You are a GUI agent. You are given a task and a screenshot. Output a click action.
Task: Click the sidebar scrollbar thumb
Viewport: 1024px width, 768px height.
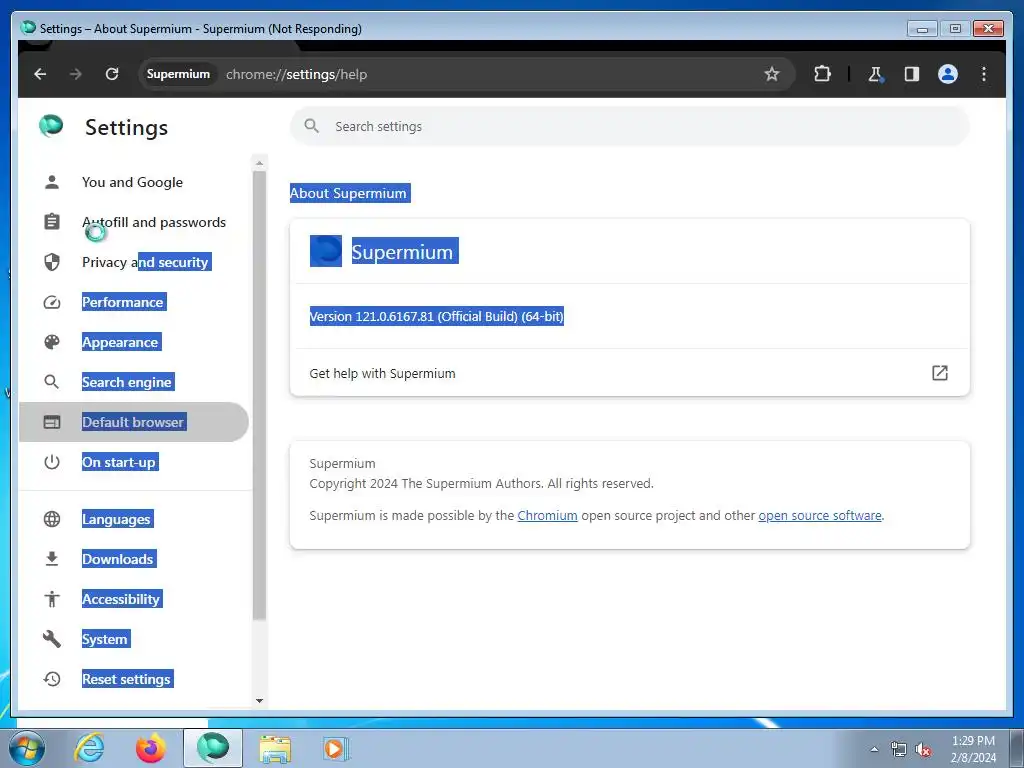click(x=259, y=395)
